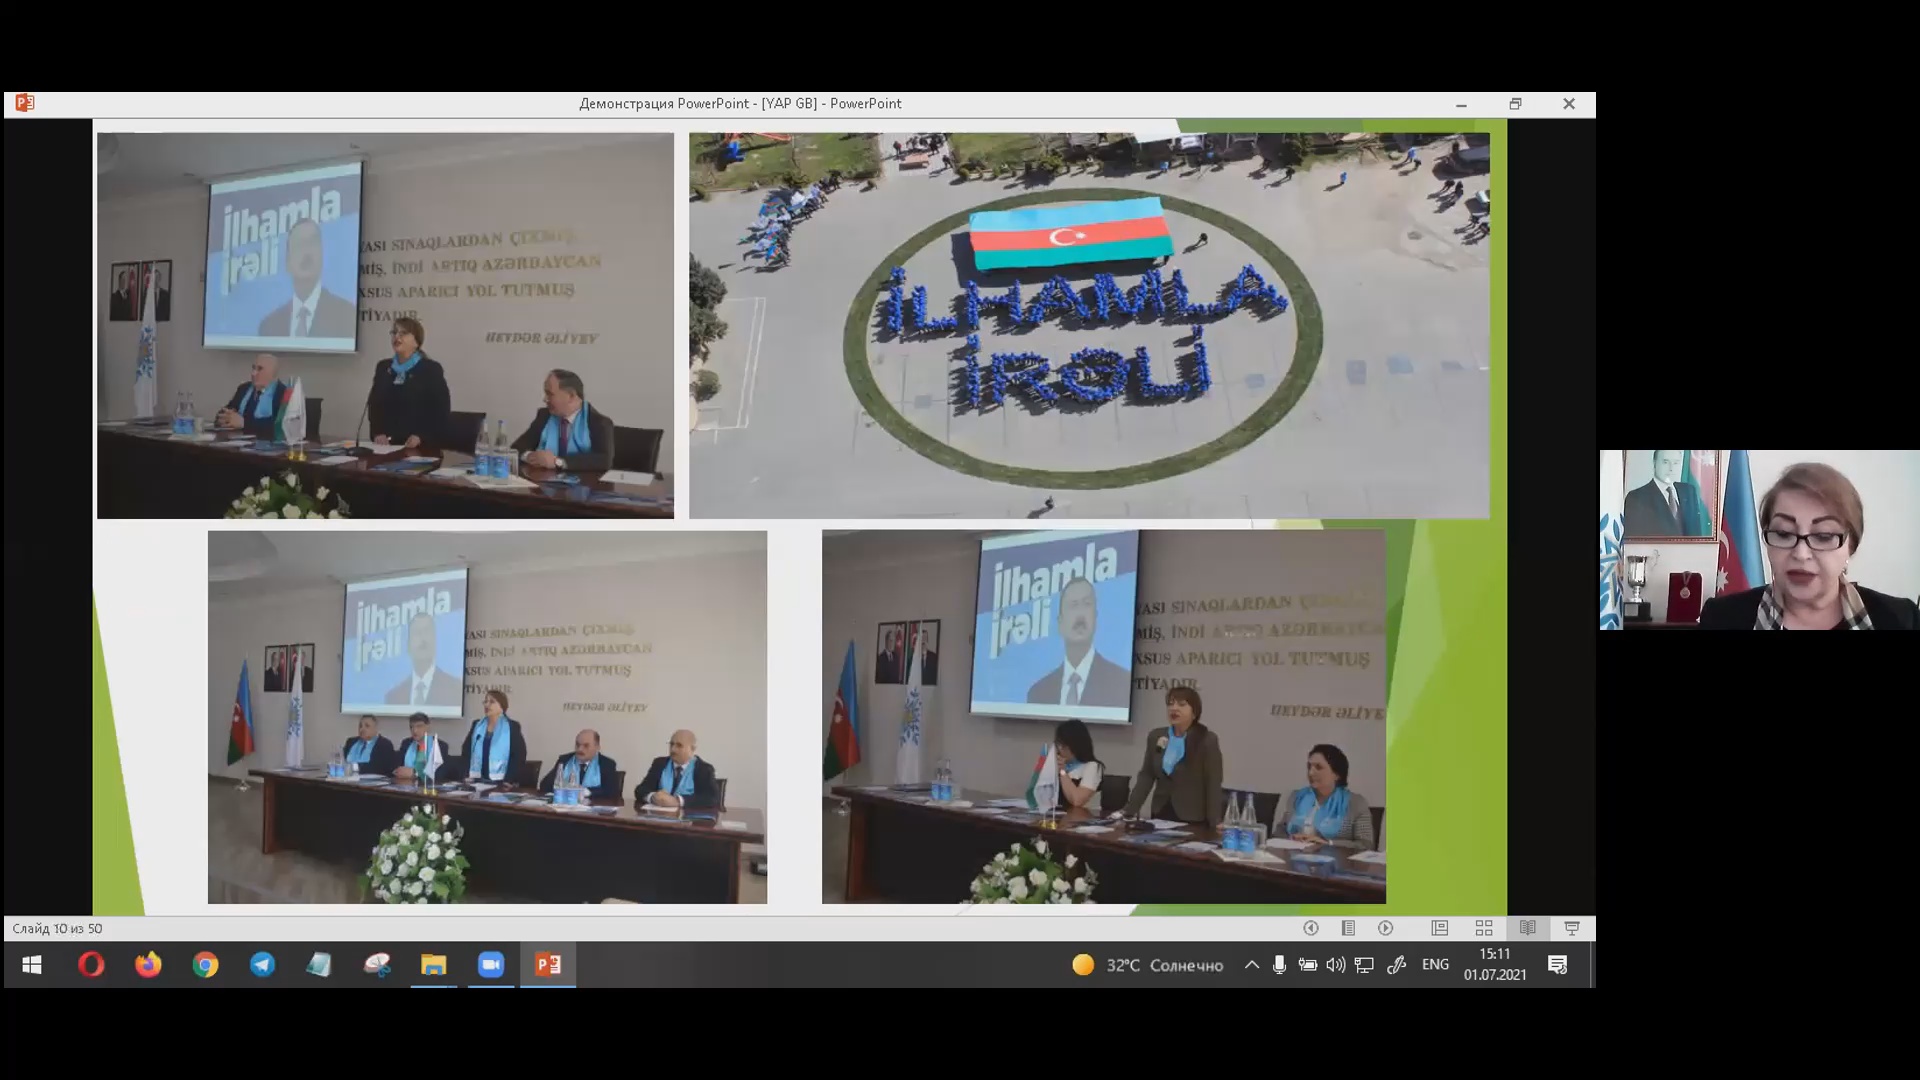Select the top-left meeting photo on slide
Image resolution: width=1920 pixels, height=1080 pixels.
(x=385, y=325)
